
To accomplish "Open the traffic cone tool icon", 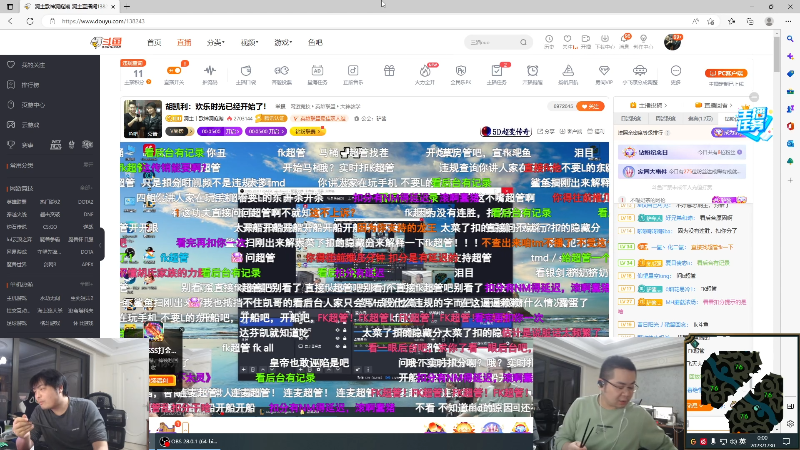I will (x=568, y=70).
